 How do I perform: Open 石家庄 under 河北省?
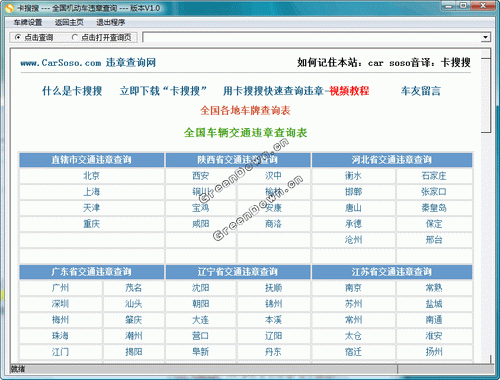pyautogui.click(x=434, y=176)
